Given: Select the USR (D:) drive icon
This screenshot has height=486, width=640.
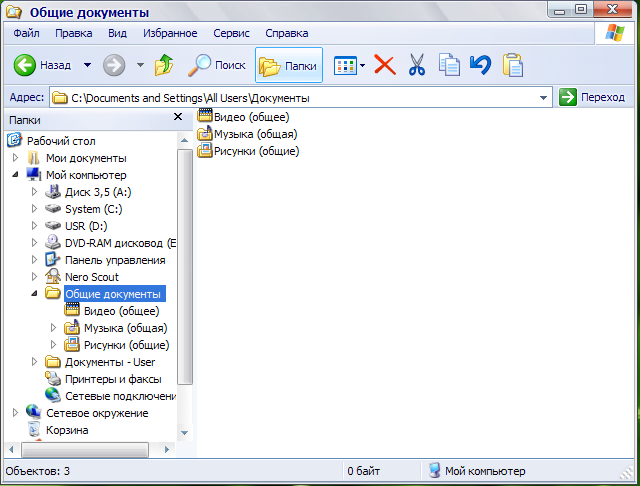Looking at the screenshot, I should coord(53,226).
